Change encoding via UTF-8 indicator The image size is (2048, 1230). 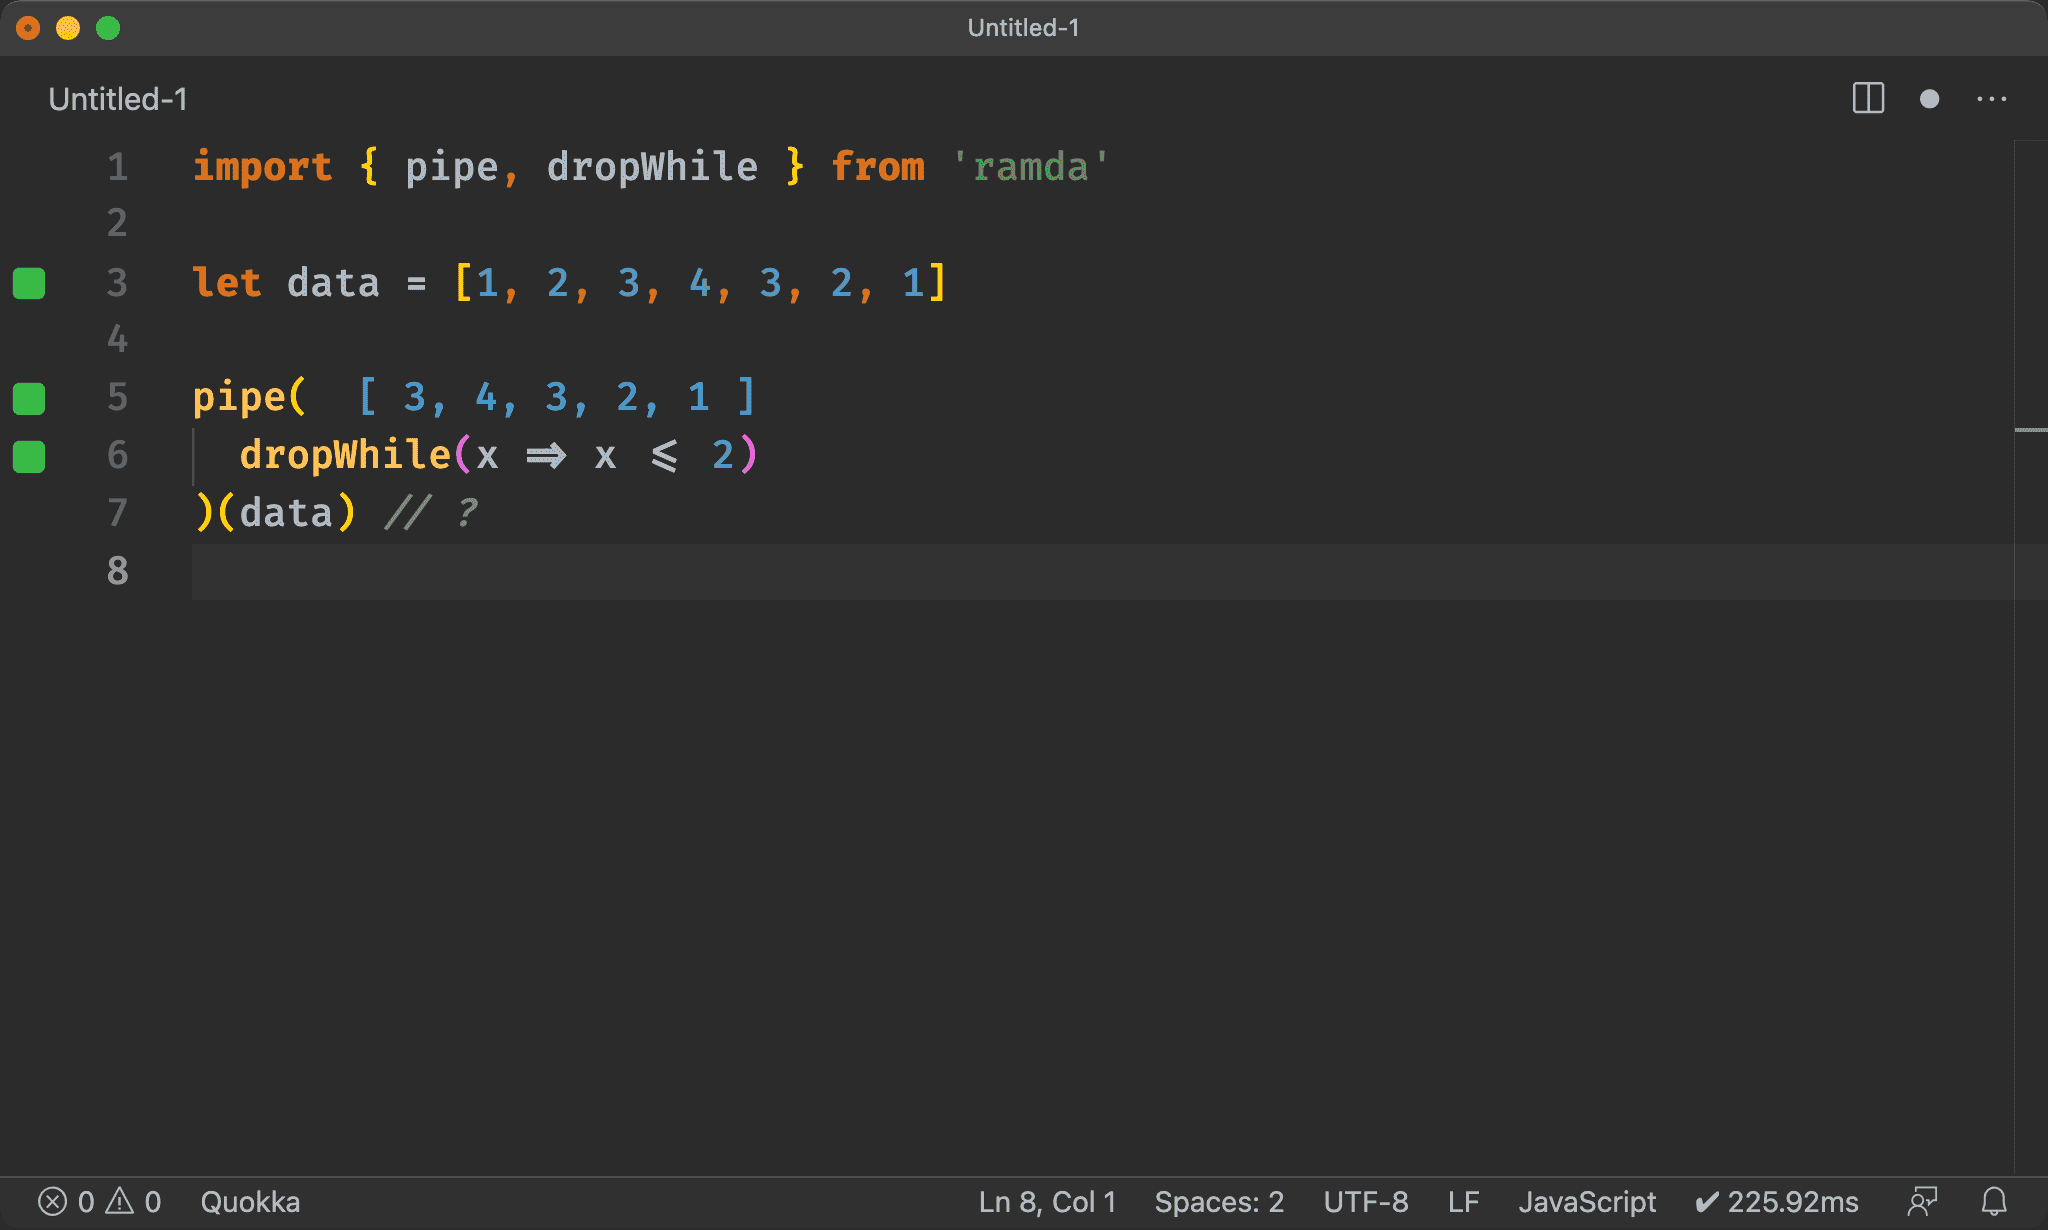pyautogui.click(x=1366, y=1201)
